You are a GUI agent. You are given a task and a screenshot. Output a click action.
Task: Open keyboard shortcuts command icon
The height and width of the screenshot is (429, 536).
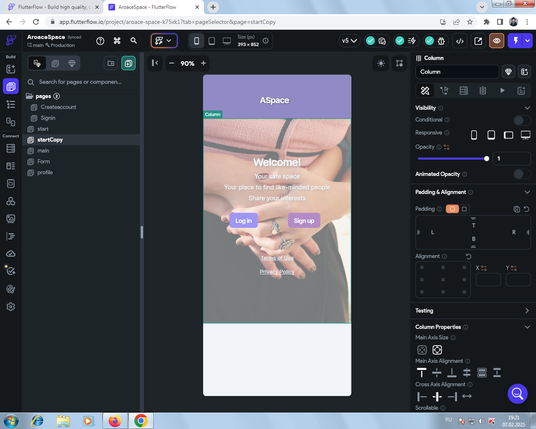[117, 41]
